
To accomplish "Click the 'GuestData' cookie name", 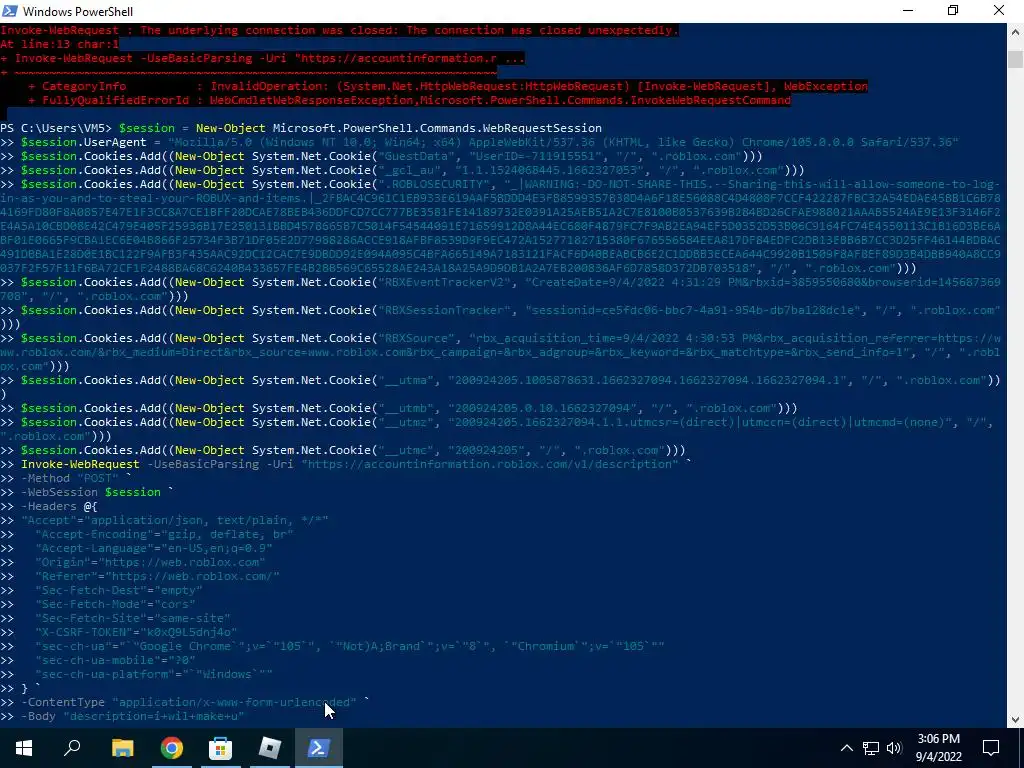I will [417, 156].
